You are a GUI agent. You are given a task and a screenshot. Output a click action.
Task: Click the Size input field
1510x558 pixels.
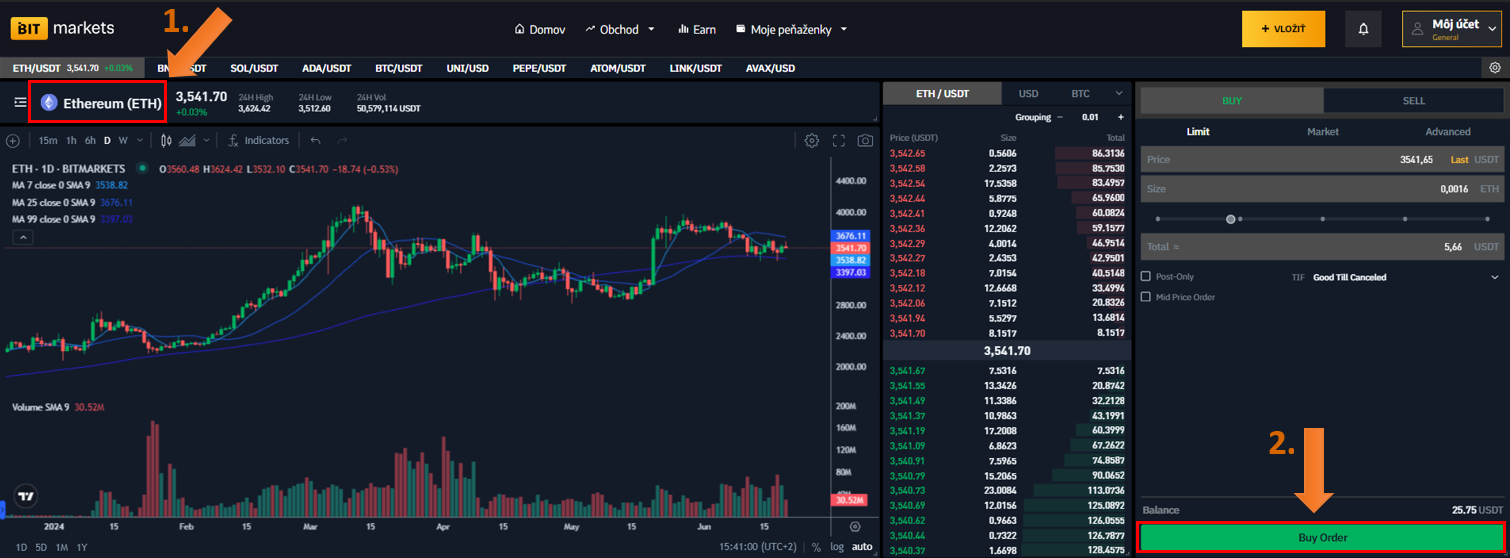(x=1322, y=188)
